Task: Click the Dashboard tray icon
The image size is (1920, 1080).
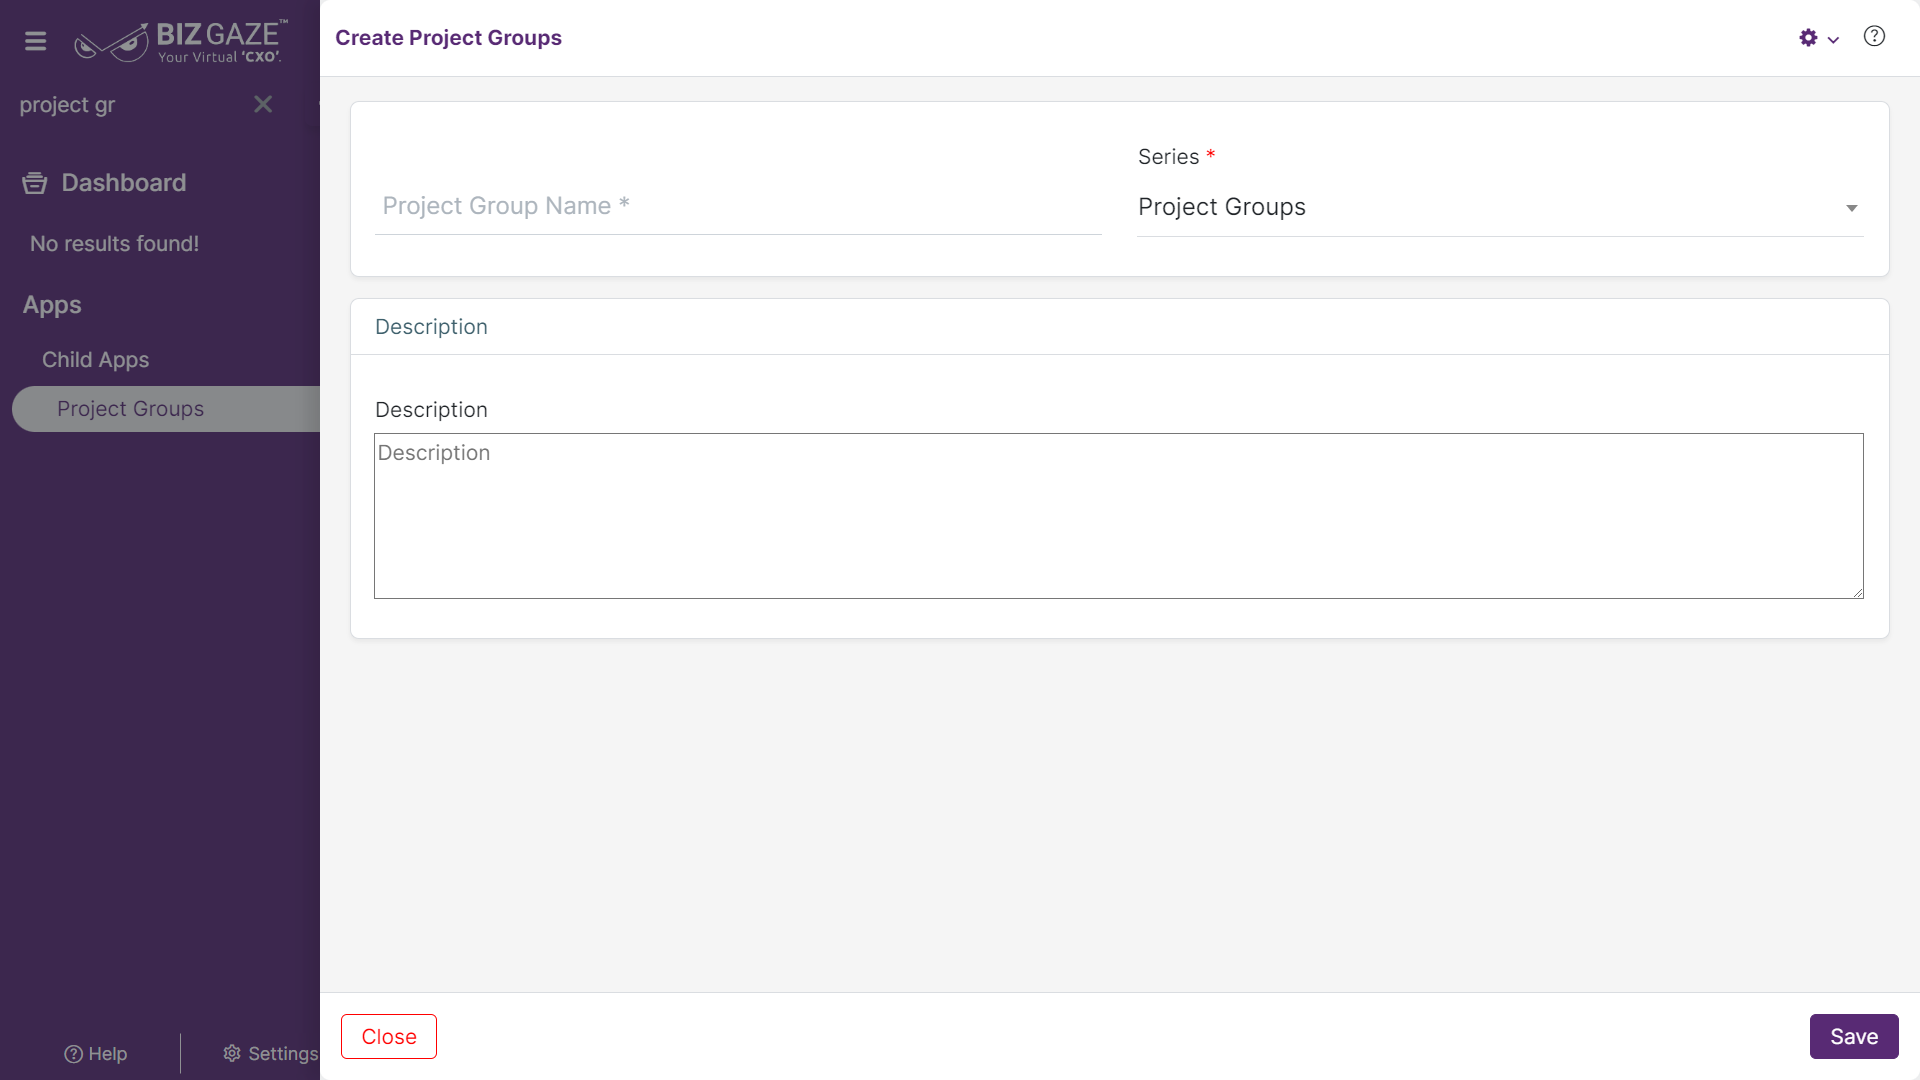Action: [35, 183]
